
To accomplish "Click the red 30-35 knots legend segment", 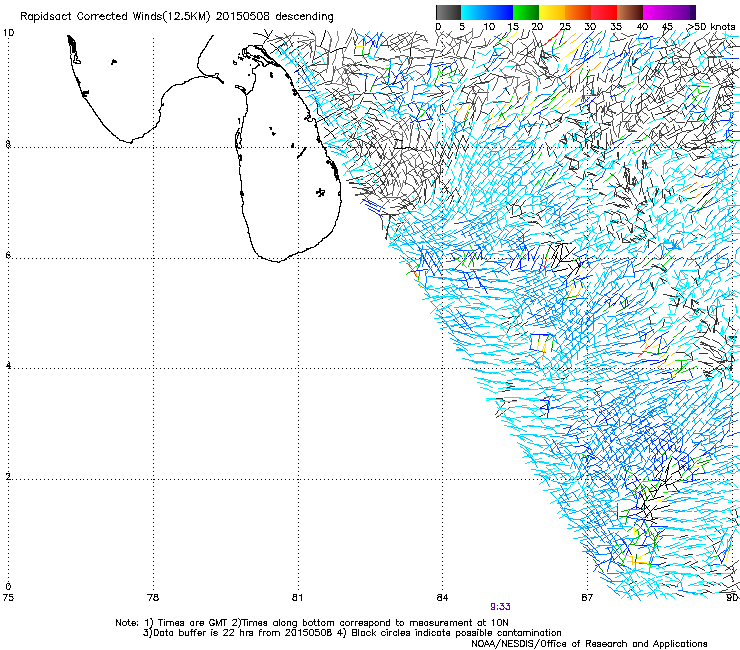I will (604, 12).
